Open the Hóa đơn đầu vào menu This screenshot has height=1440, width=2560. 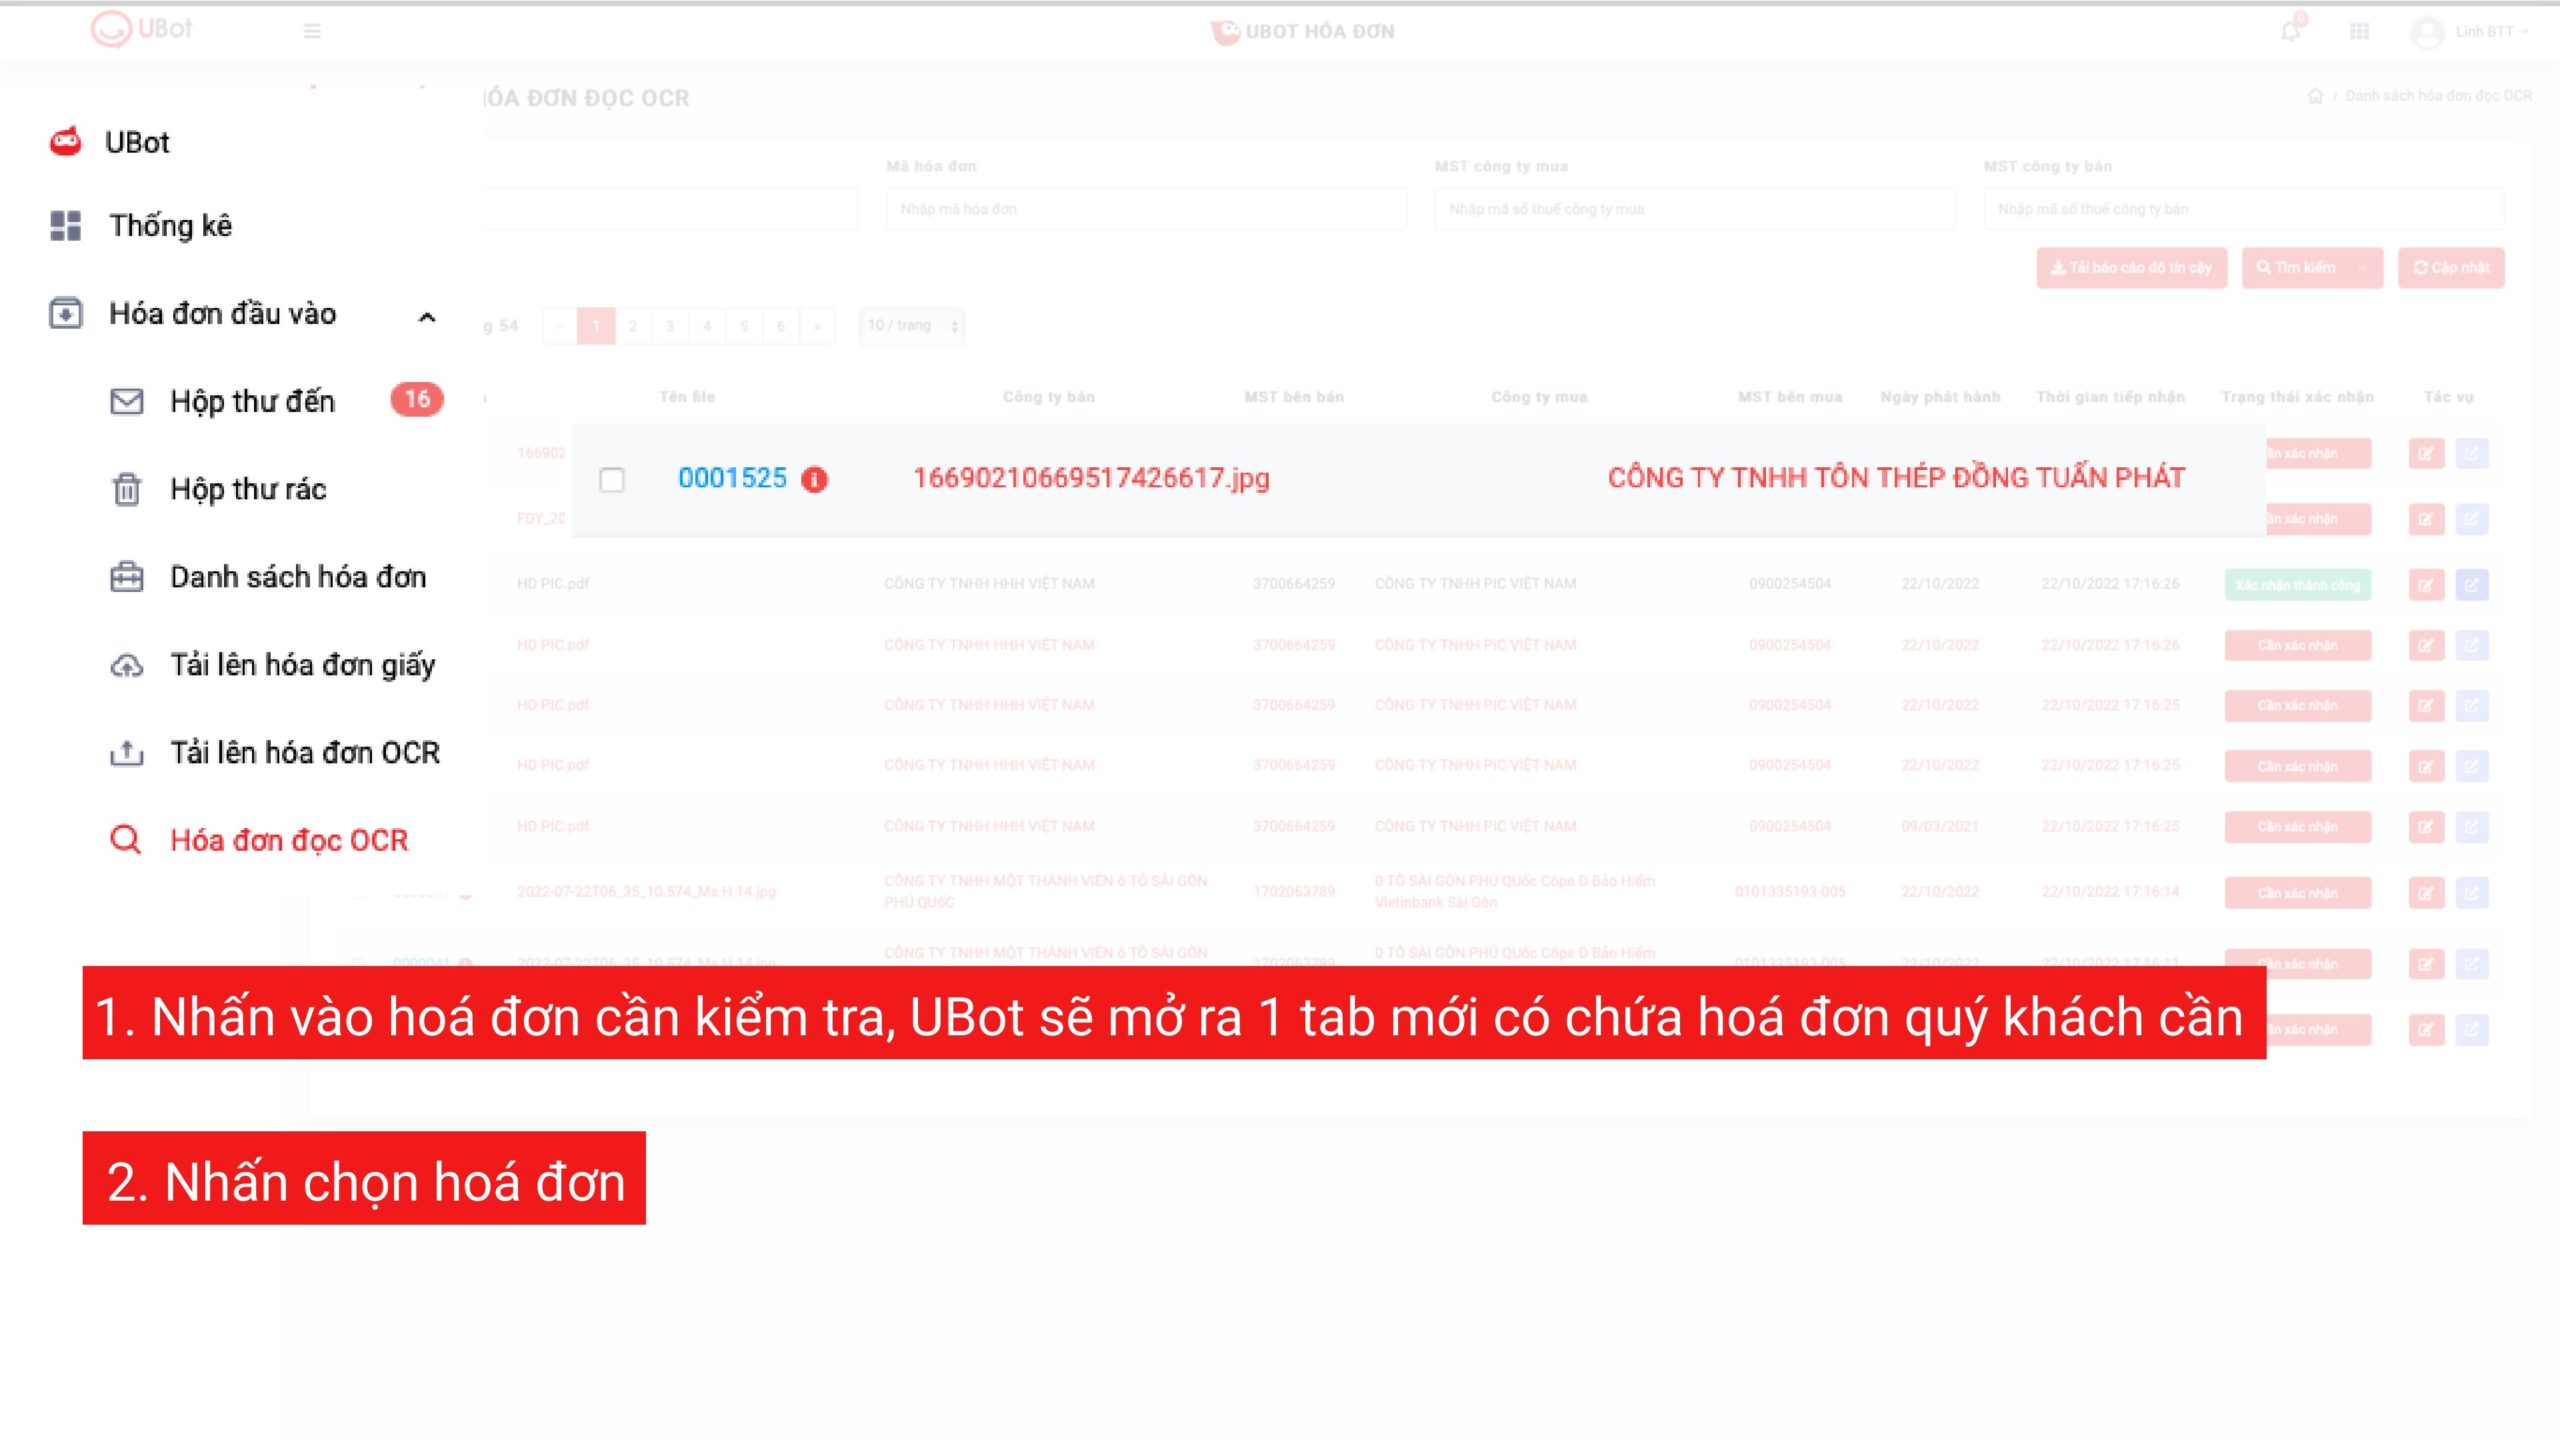click(222, 314)
